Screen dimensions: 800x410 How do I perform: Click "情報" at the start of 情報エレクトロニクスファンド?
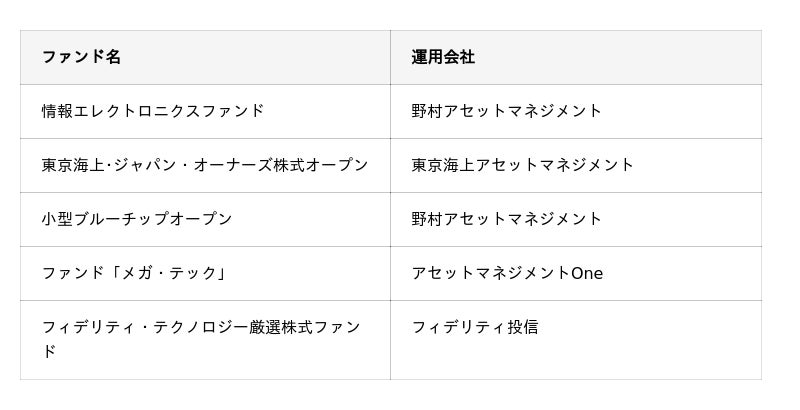57,111
